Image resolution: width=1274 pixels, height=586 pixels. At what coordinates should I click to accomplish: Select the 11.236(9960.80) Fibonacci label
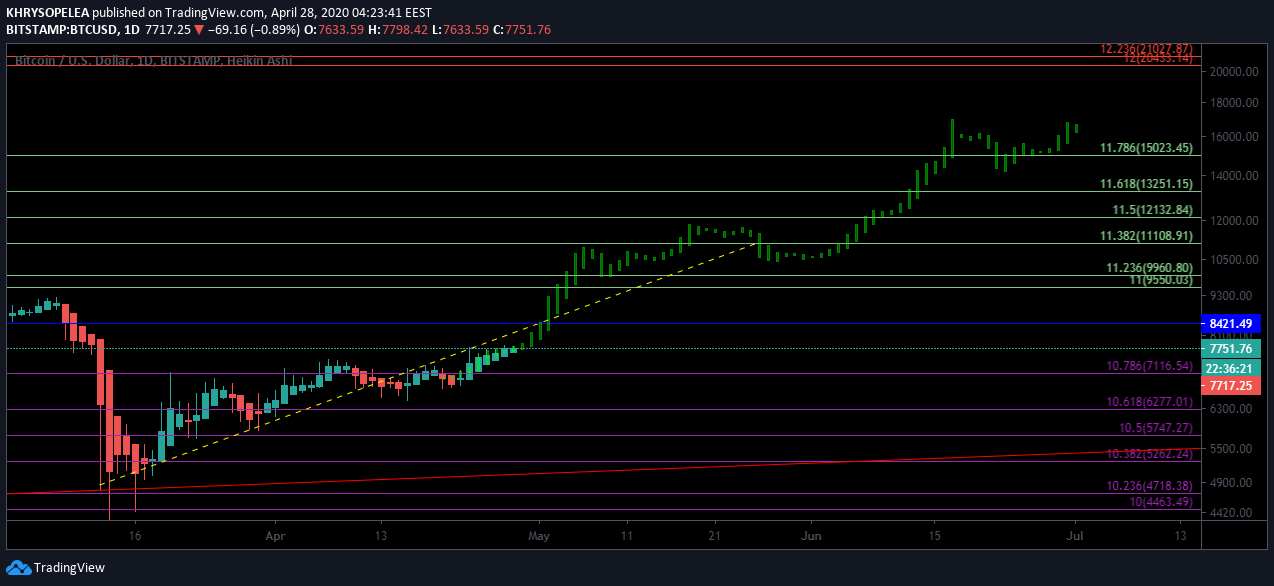click(1149, 268)
